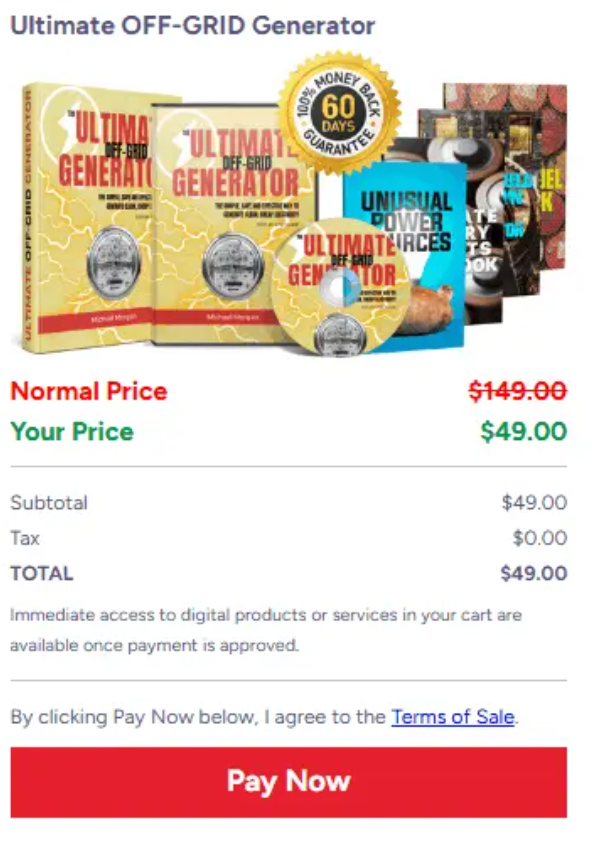
Task: Click the Ultimate OFF-GRID Generator product title
Action: pyautogui.click(x=193, y=26)
